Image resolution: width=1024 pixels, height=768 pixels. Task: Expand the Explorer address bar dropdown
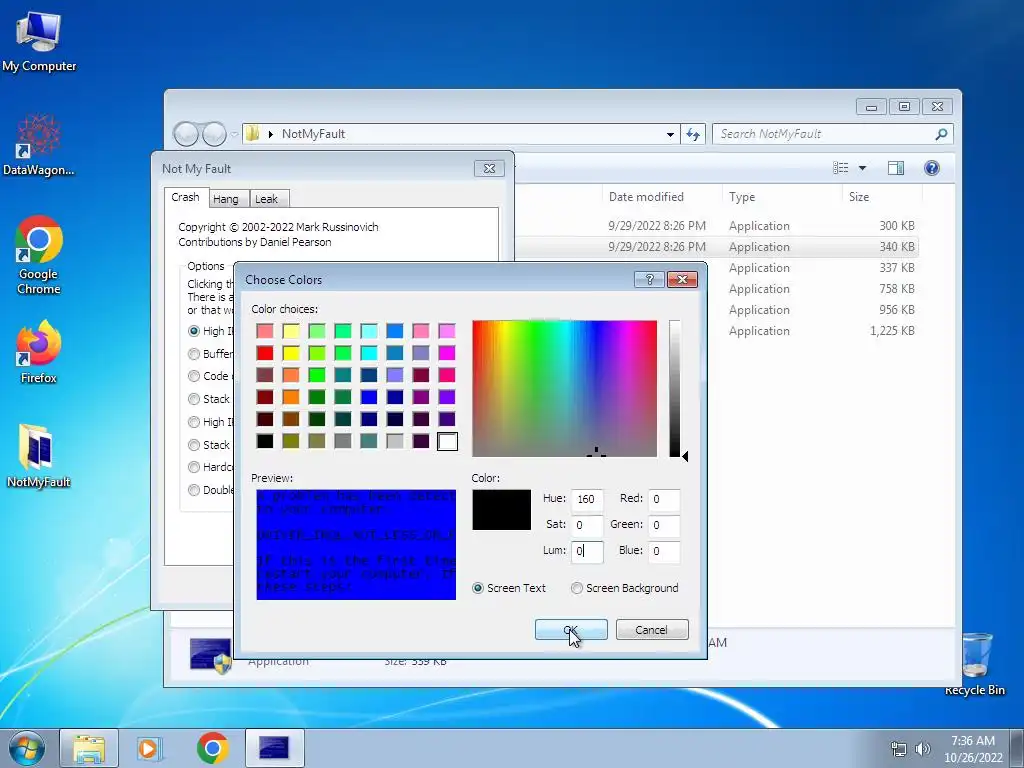tap(670, 135)
